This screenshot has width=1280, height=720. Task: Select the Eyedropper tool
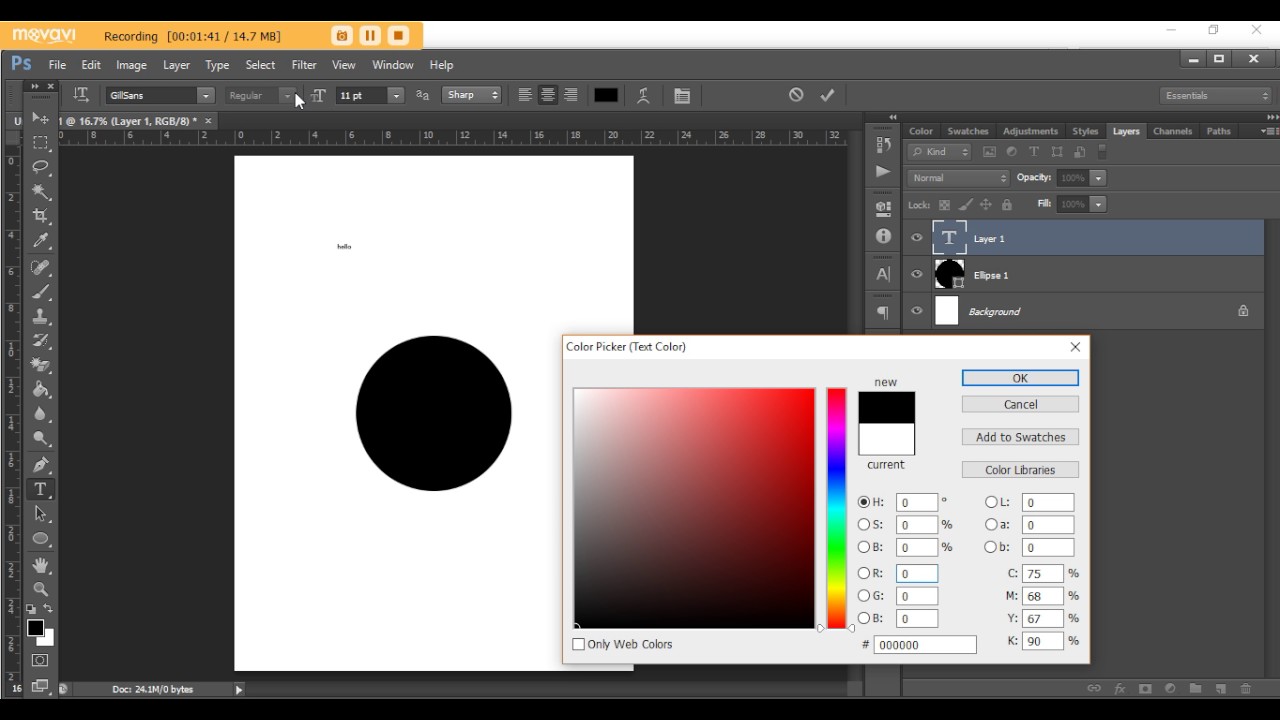(40, 241)
